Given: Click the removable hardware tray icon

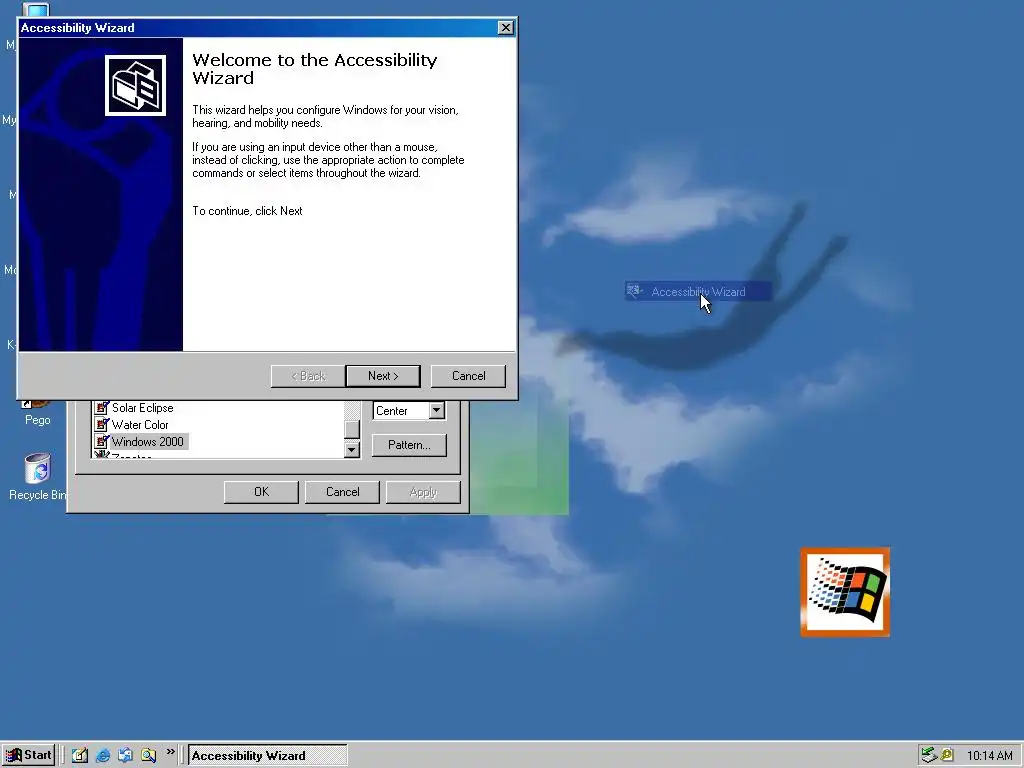Looking at the screenshot, I should pos(929,755).
